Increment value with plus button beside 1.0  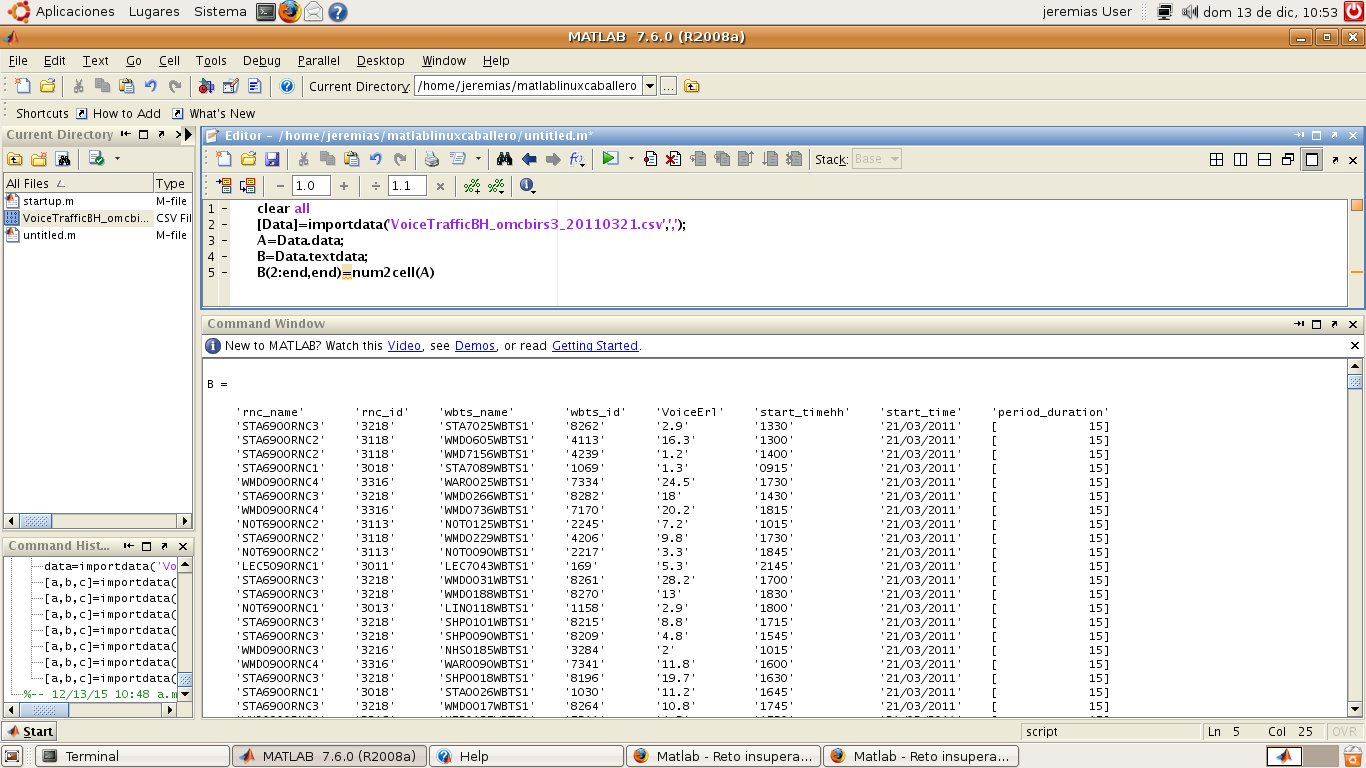[x=344, y=186]
